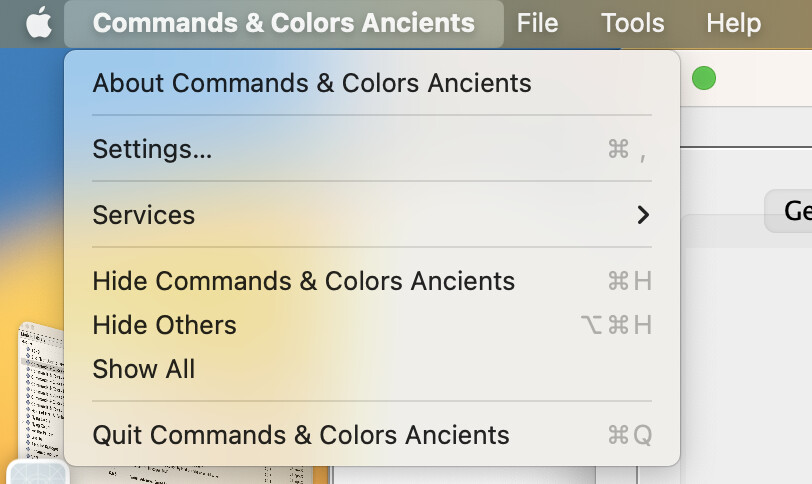Choose Show All
This screenshot has width=812, height=484.
pos(372,369)
